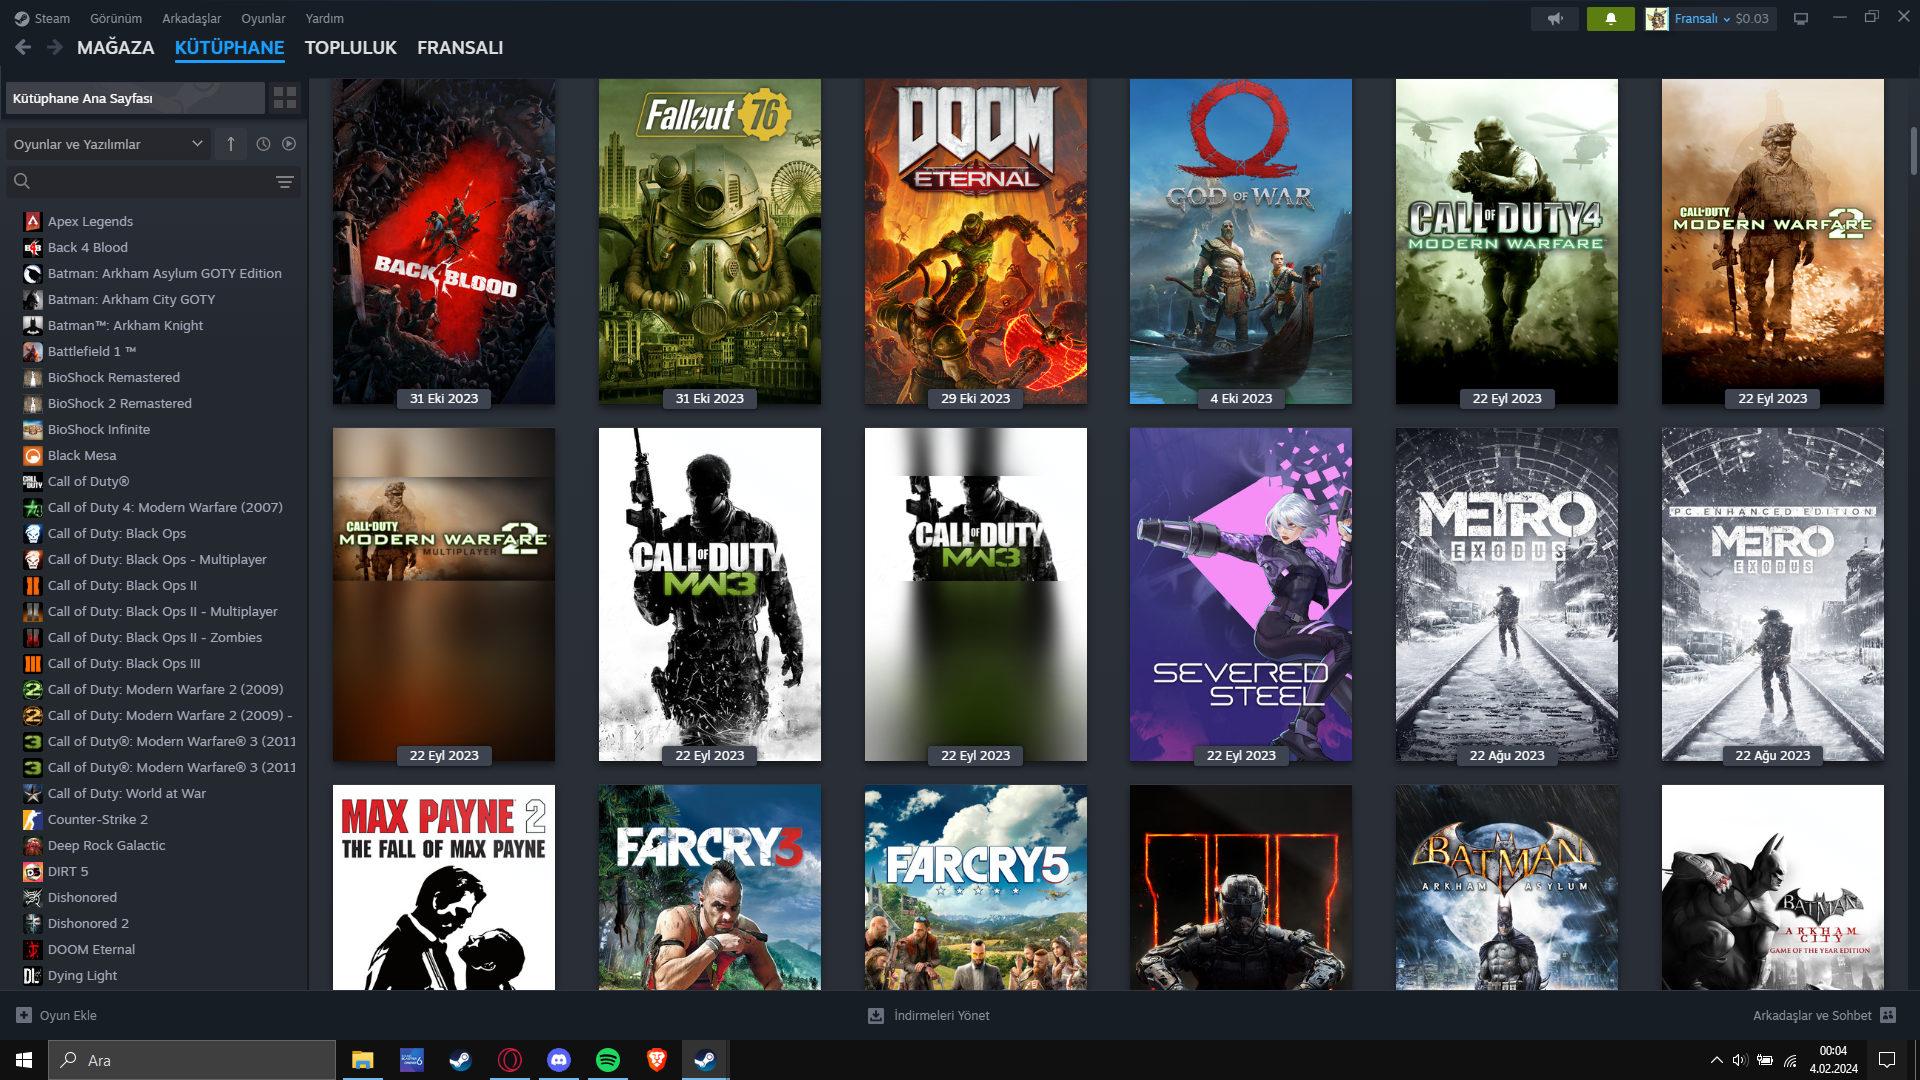
Task: Open the Arkadaşlar menu
Action: tap(191, 19)
